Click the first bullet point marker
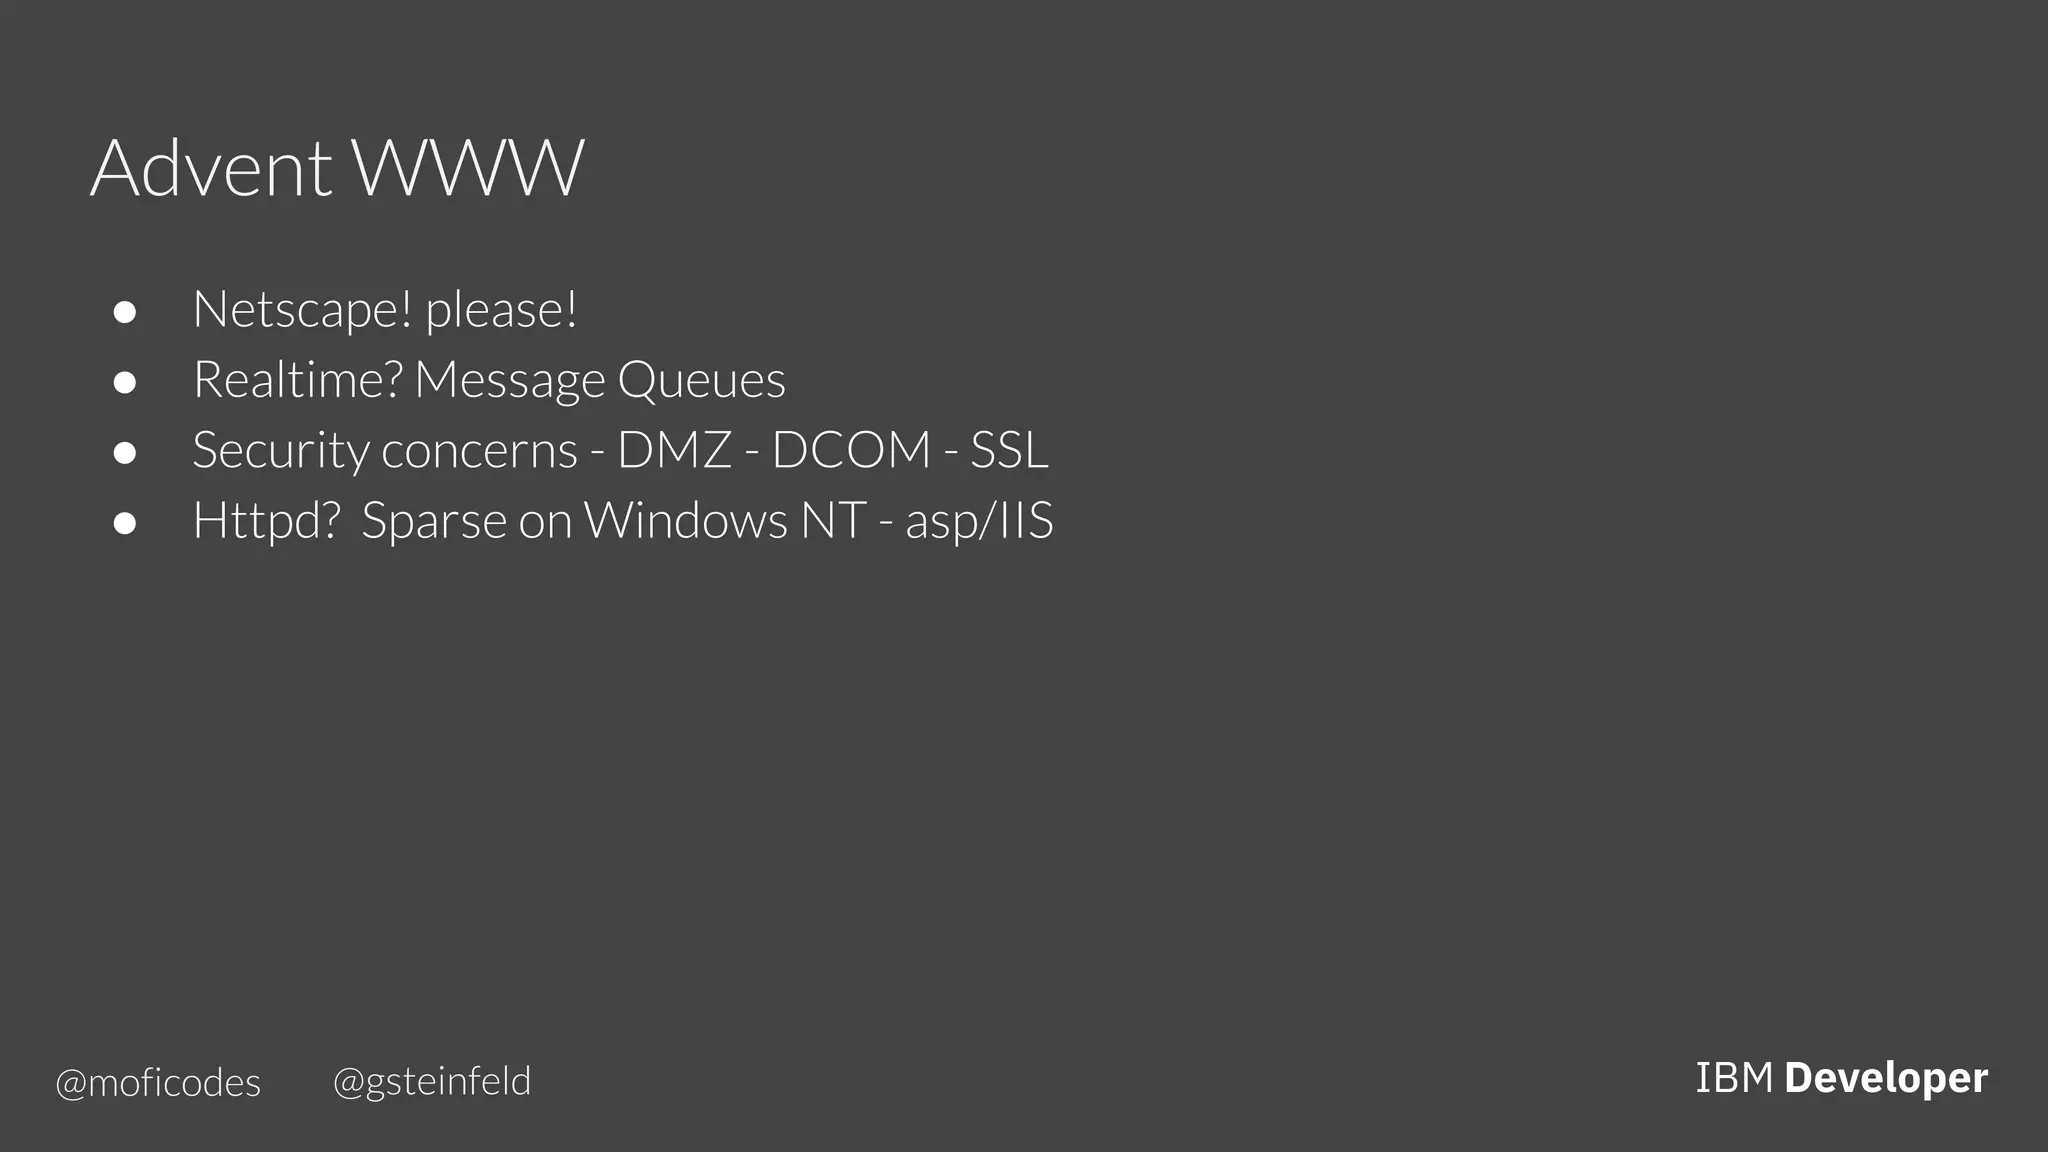Viewport: 2048px width, 1152px height. click(125, 312)
